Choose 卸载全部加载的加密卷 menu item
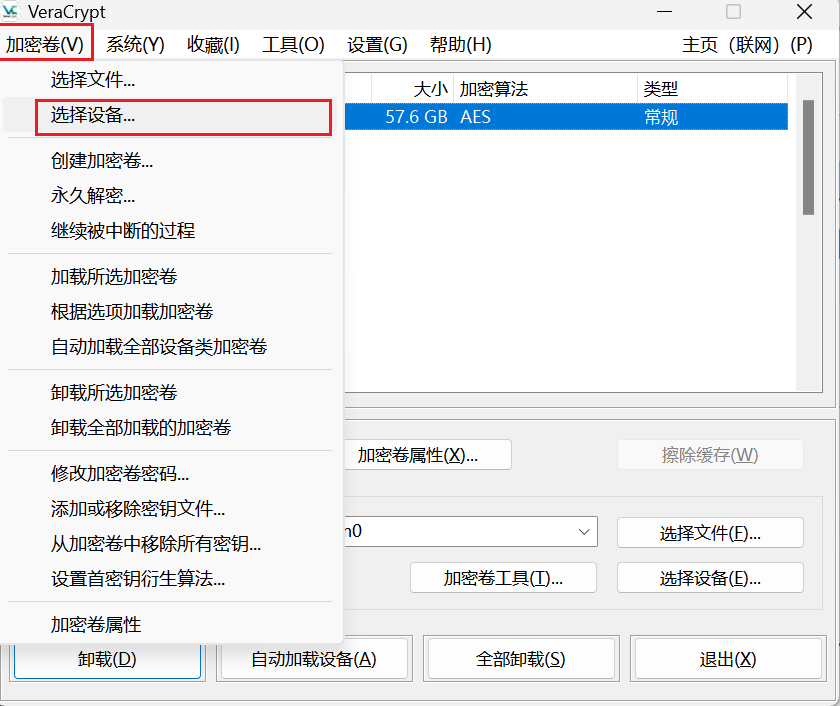840x706 pixels. [141, 428]
